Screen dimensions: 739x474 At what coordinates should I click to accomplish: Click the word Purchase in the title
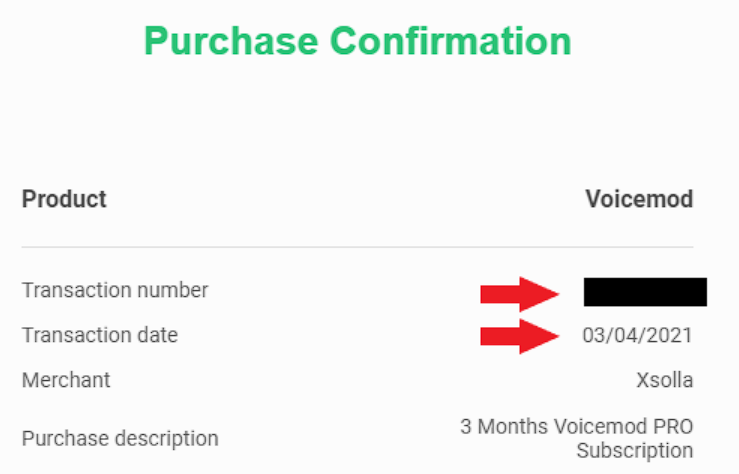(231, 41)
